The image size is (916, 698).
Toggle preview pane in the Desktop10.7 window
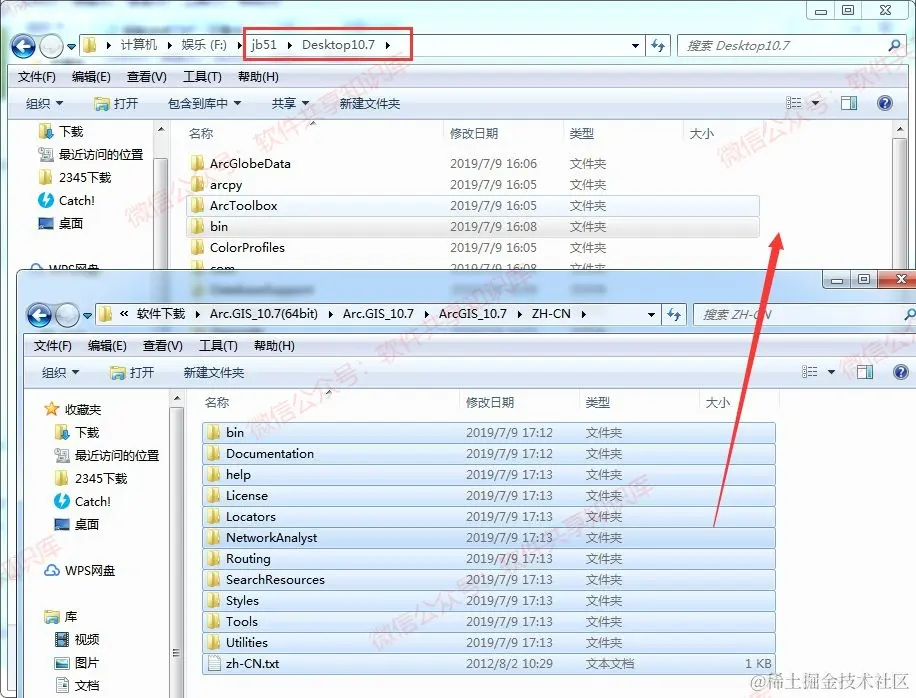coord(849,103)
